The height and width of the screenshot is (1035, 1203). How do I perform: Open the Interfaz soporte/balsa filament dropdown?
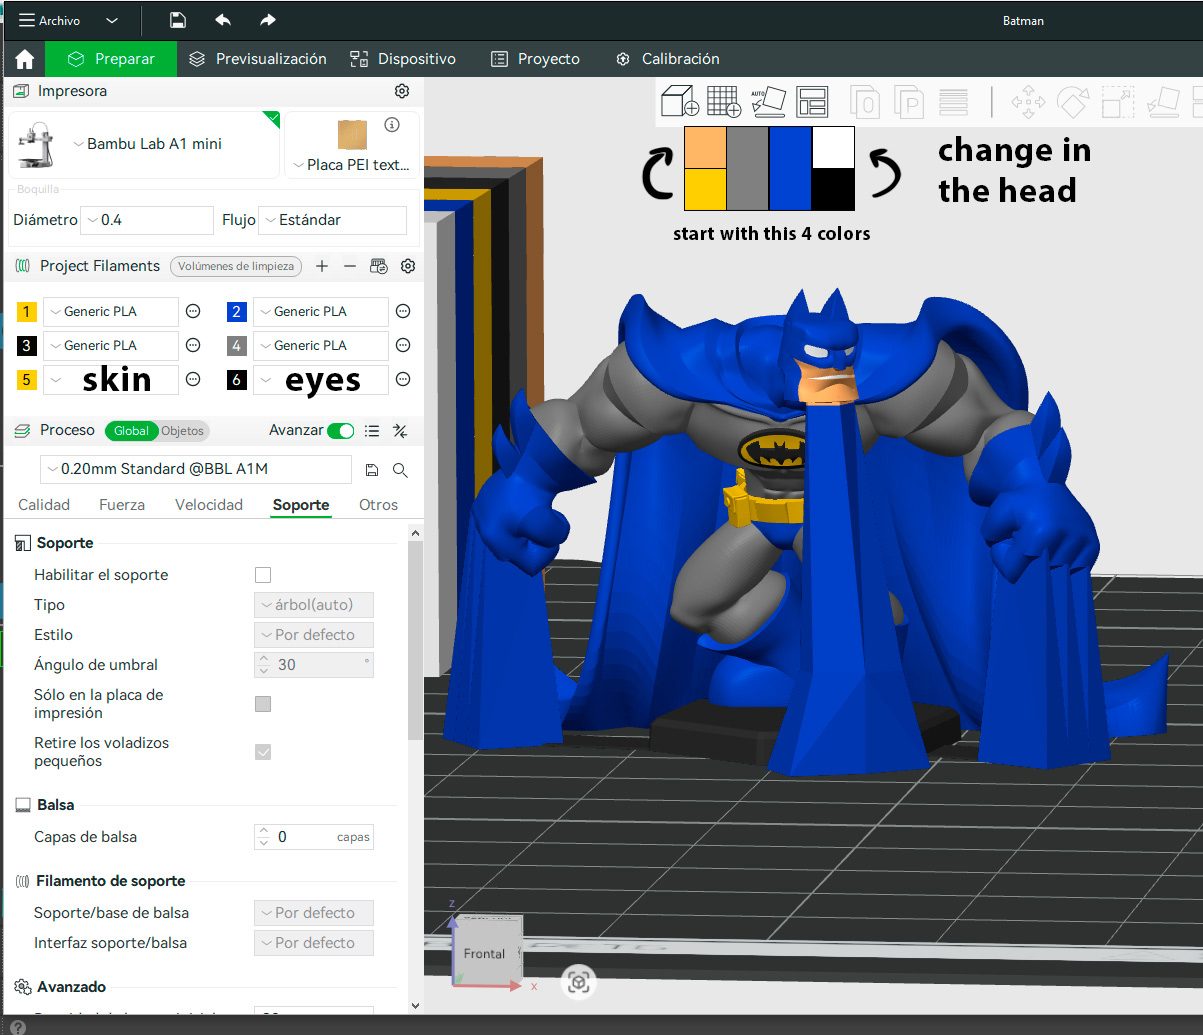tap(314, 943)
